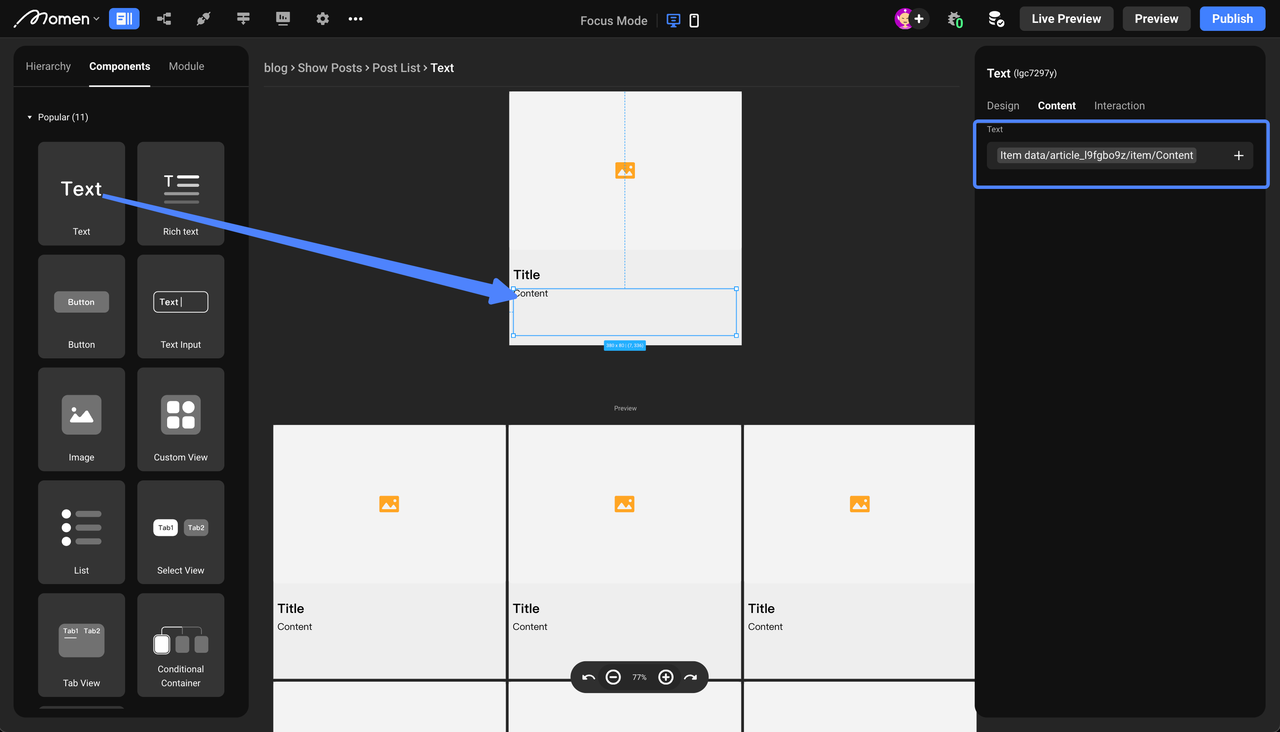
Task: Add collaborator with plus icon
Action: click(x=919, y=19)
